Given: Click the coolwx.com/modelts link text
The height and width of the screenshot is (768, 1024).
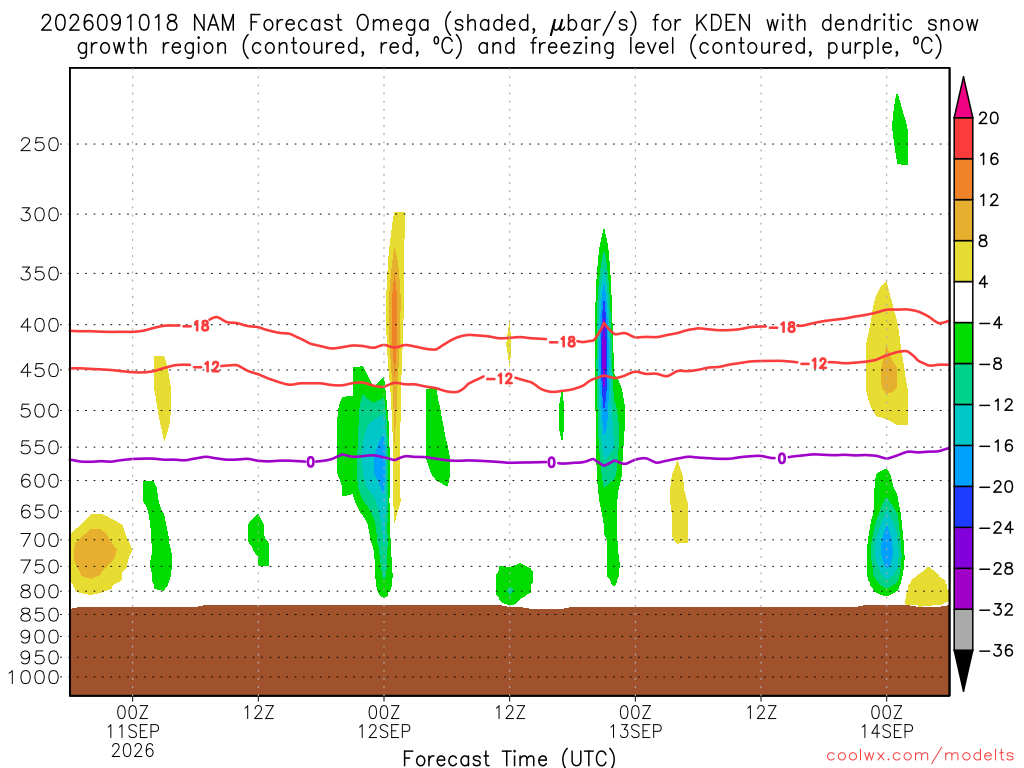Looking at the screenshot, I should [921, 756].
